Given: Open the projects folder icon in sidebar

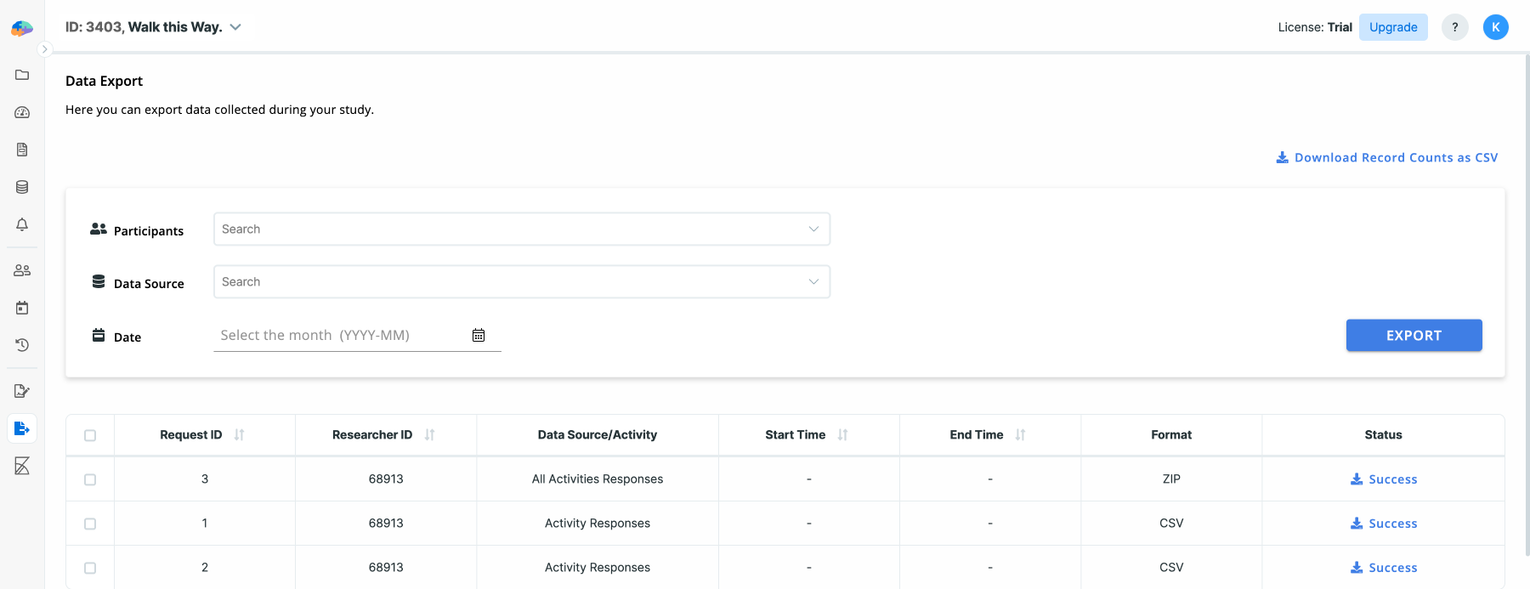Looking at the screenshot, I should tap(22, 74).
